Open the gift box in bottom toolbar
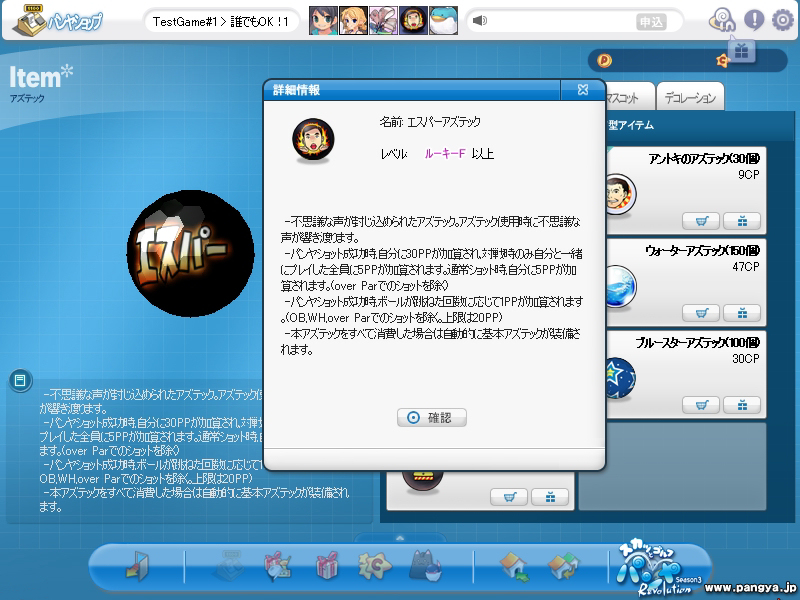 (328, 567)
